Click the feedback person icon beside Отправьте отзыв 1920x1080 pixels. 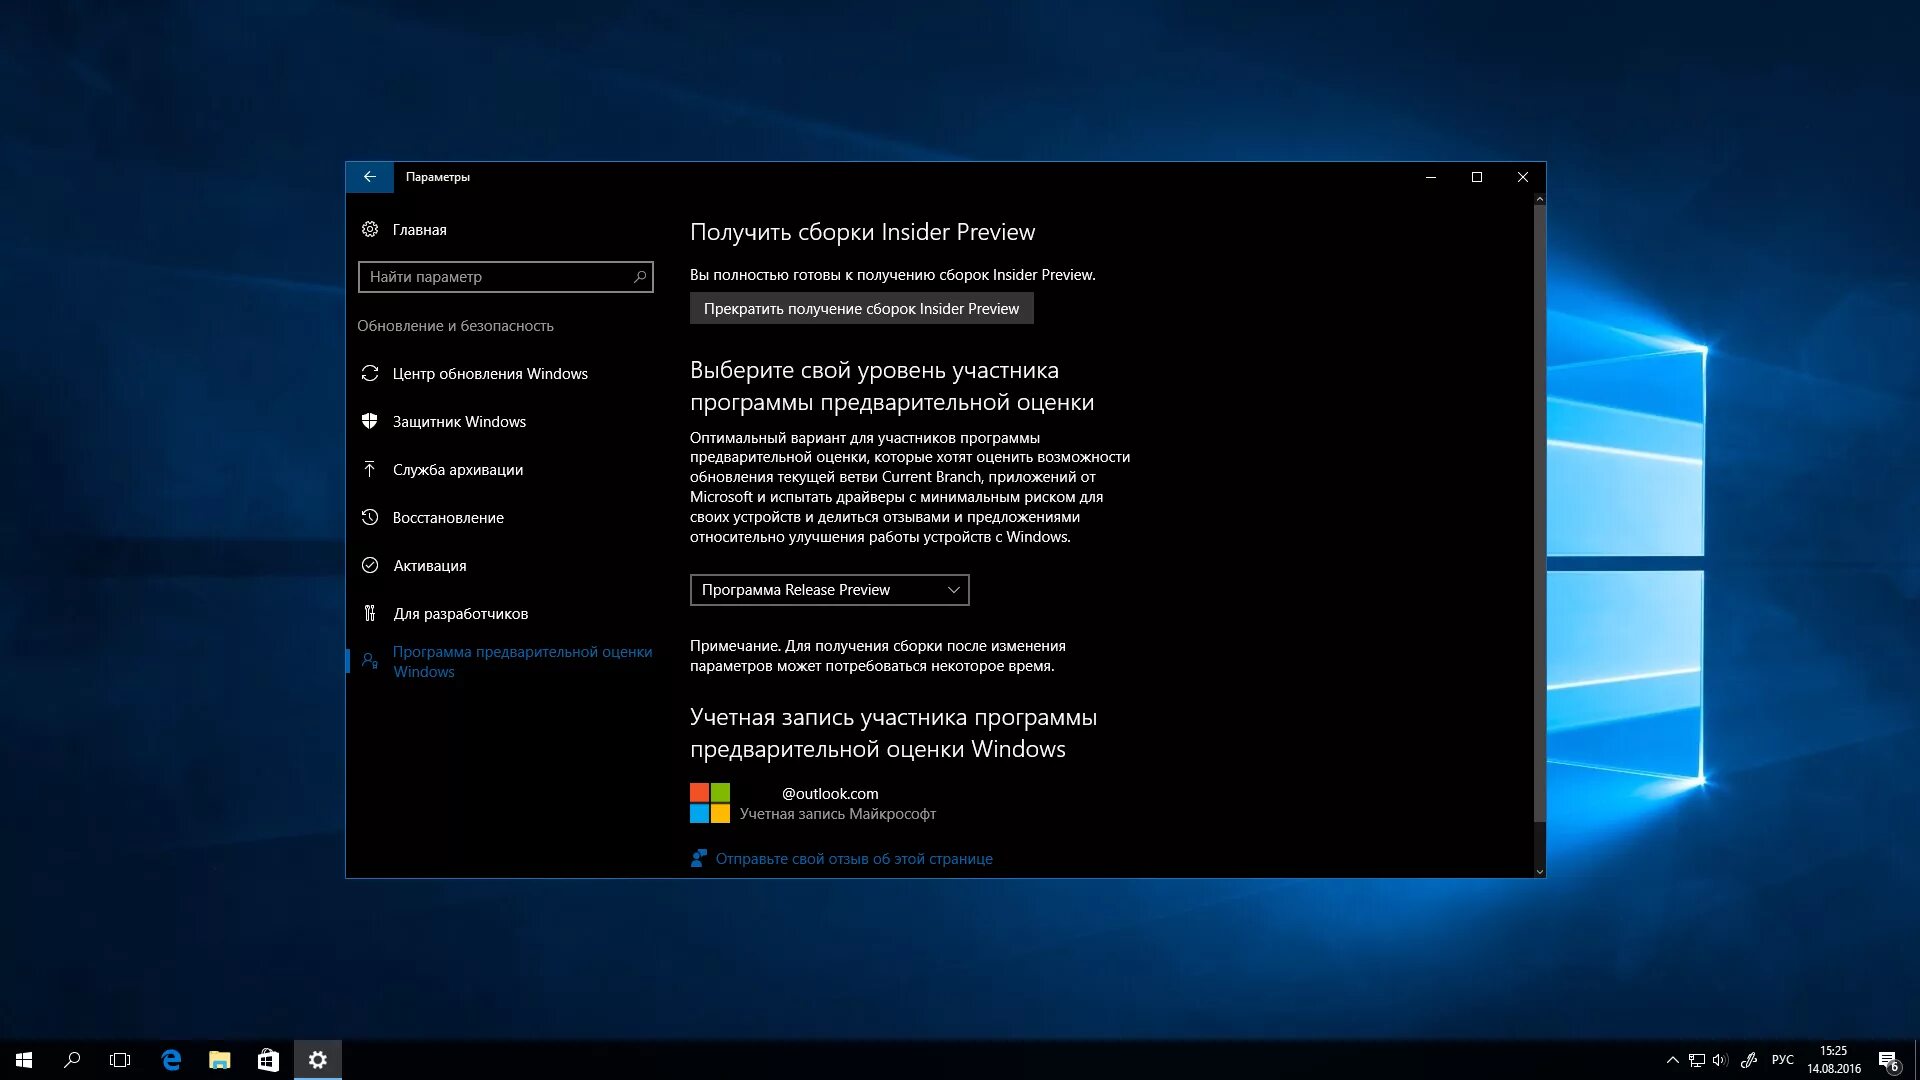tap(699, 859)
